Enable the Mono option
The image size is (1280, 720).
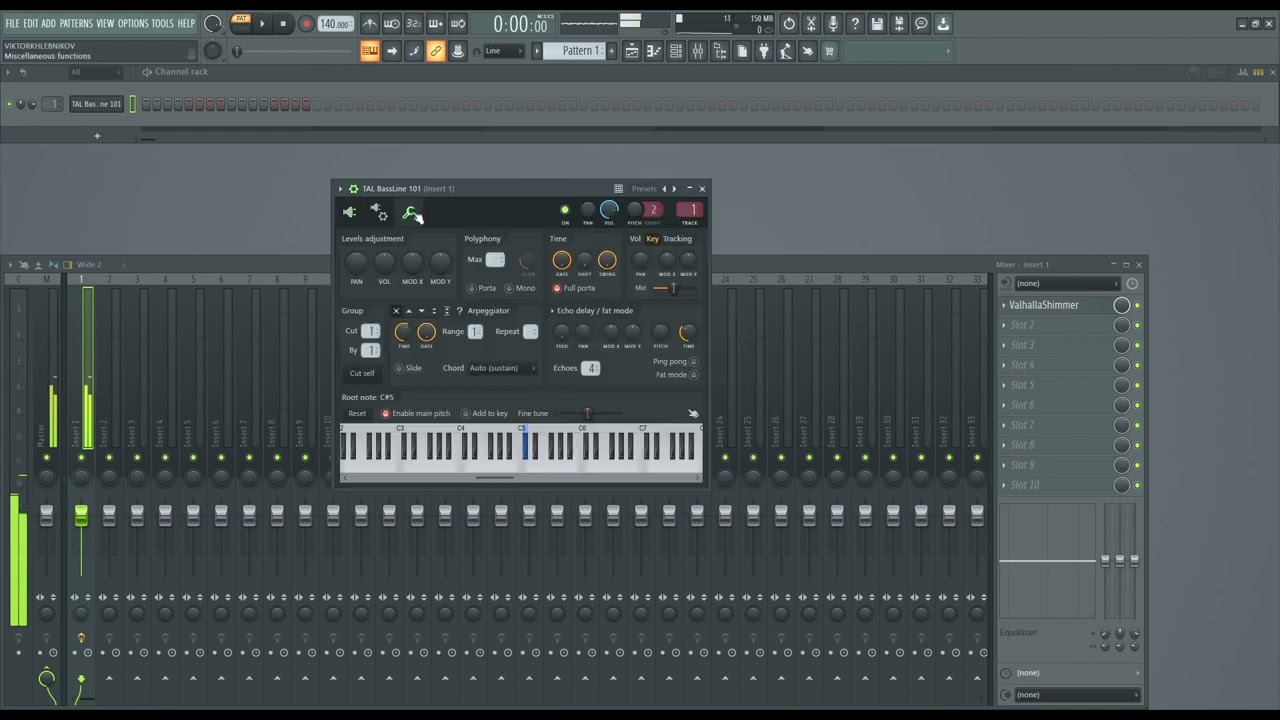pyautogui.click(x=509, y=288)
